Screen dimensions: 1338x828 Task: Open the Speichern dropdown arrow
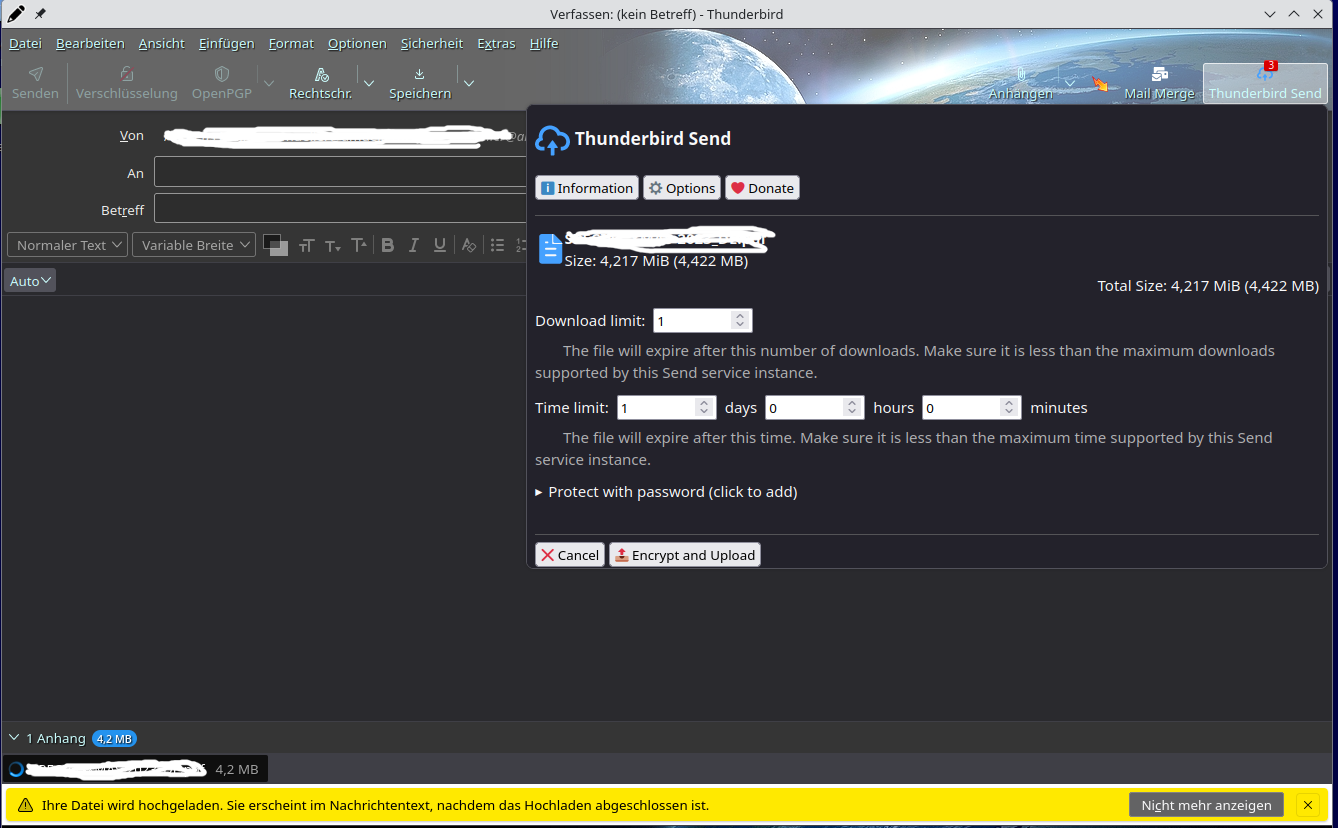(x=468, y=83)
